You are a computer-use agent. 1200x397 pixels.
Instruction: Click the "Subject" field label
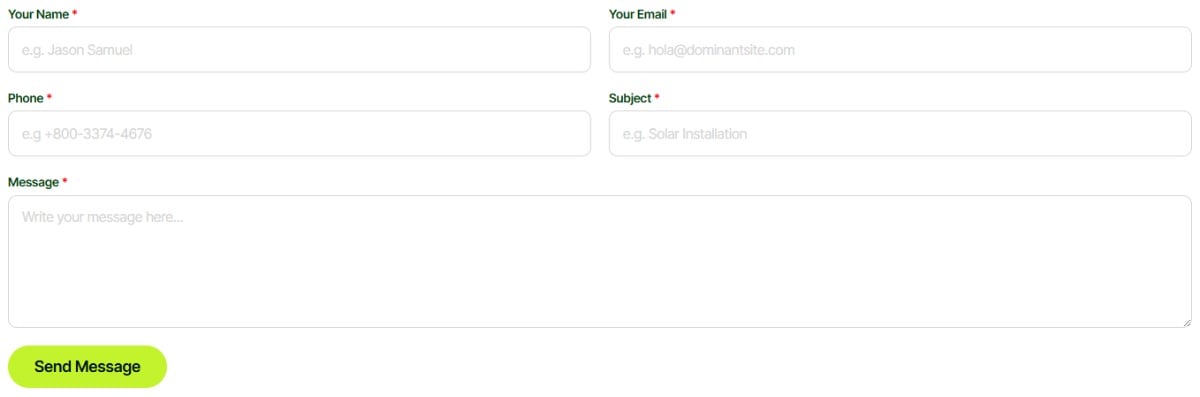[630, 98]
